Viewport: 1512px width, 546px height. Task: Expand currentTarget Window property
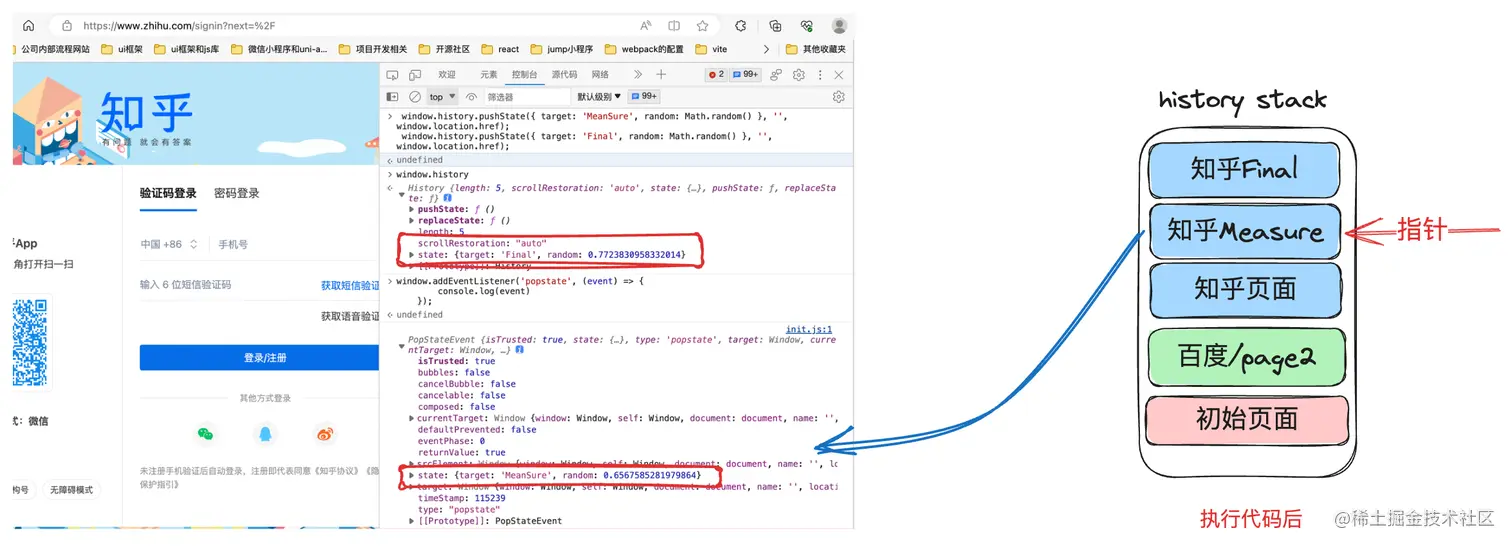pos(412,418)
